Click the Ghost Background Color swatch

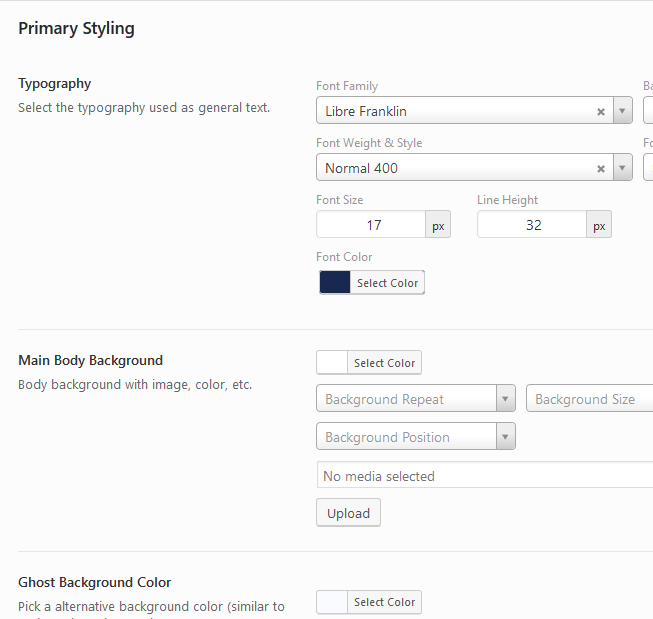(x=332, y=602)
